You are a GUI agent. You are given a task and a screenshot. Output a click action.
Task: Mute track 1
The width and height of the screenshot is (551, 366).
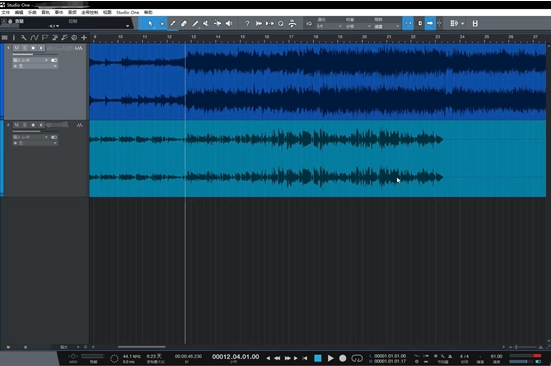coord(17,48)
